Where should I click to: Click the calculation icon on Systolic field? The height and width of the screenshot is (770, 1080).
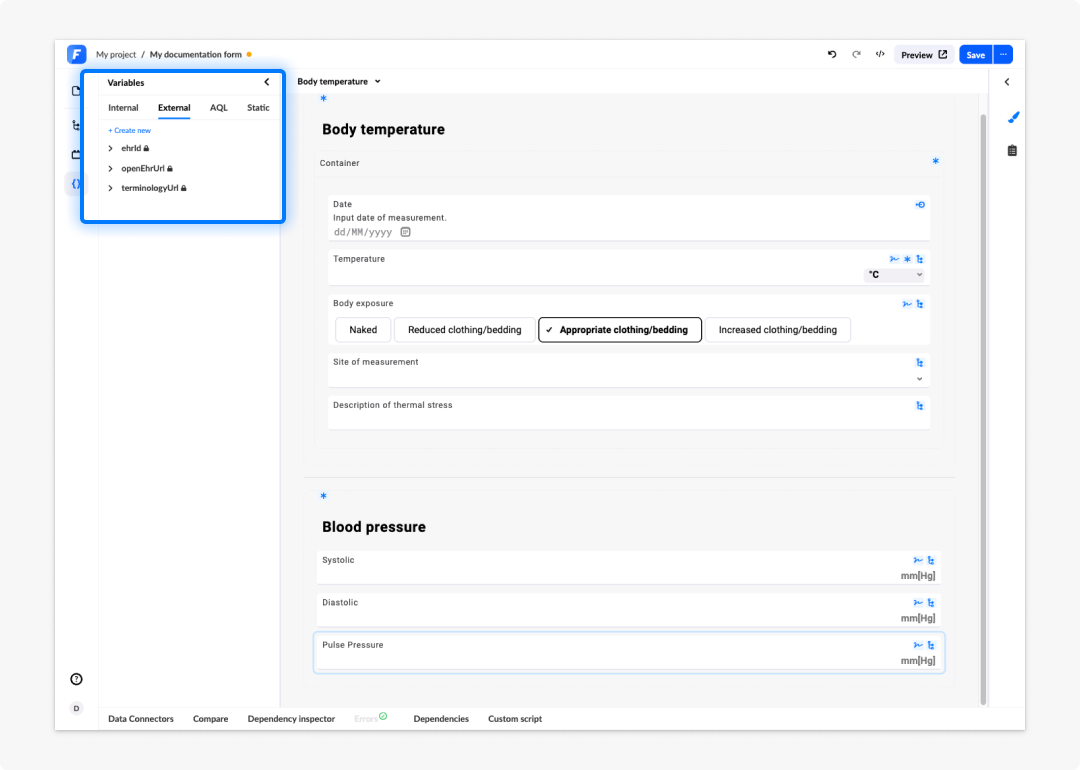[x=917, y=560]
